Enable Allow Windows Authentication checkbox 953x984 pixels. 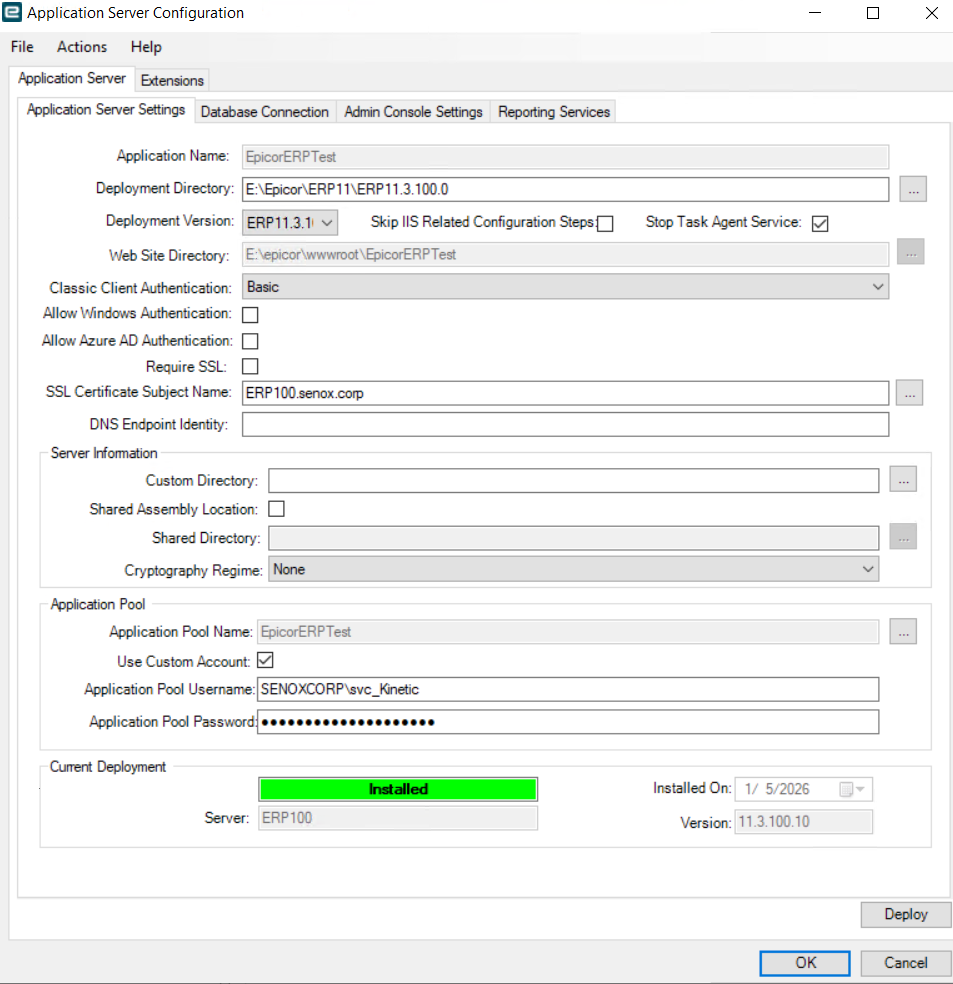(x=250, y=315)
